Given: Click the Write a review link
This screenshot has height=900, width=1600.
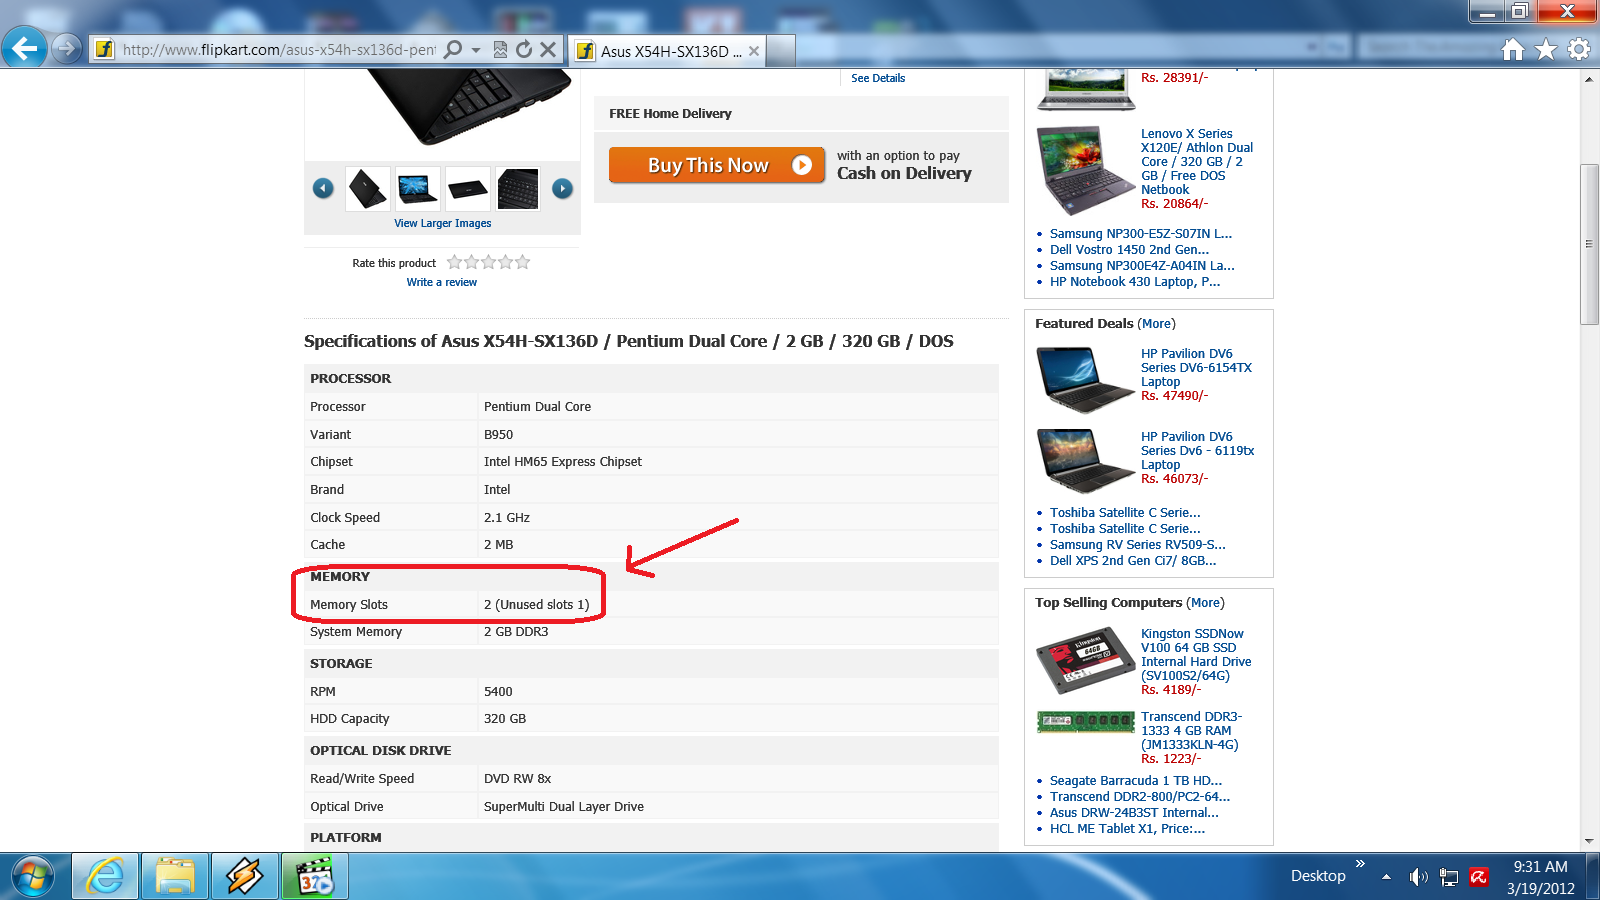Looking at the screenshot, I should point(442,282).
